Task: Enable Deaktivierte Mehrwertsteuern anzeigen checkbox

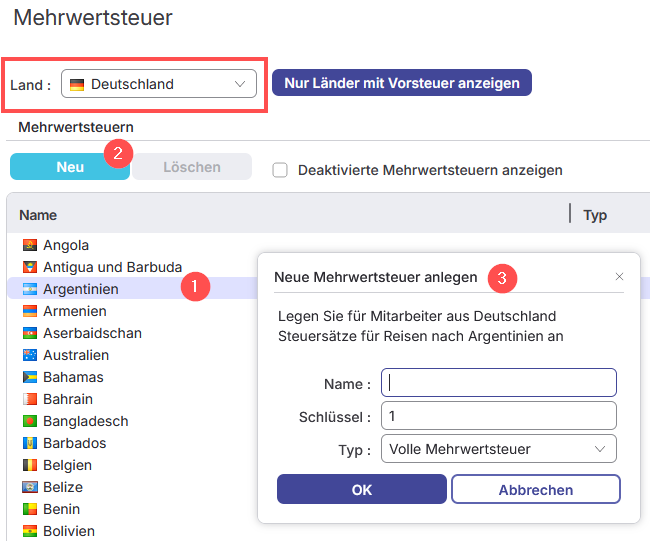Action: tap(281, 170)
